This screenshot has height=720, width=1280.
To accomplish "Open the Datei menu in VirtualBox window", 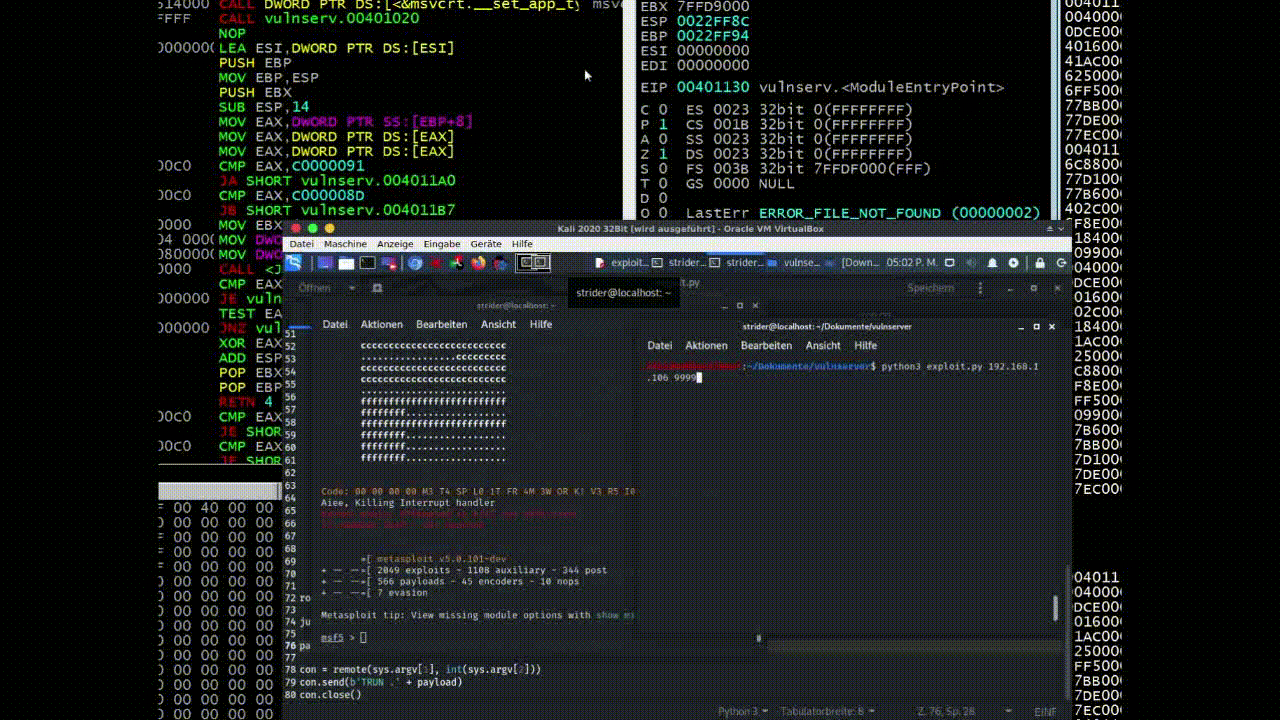I will click(x=301, y=244).
